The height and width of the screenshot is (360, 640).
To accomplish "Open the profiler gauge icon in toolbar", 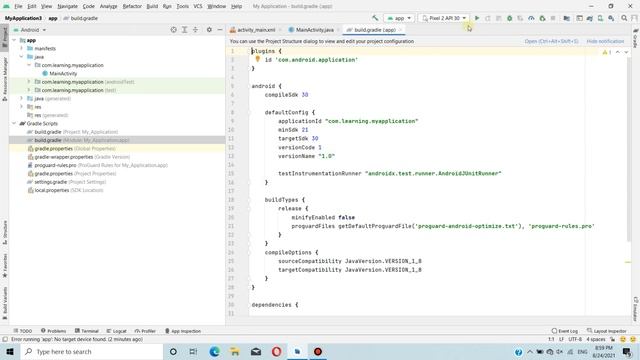I will 531,18.
